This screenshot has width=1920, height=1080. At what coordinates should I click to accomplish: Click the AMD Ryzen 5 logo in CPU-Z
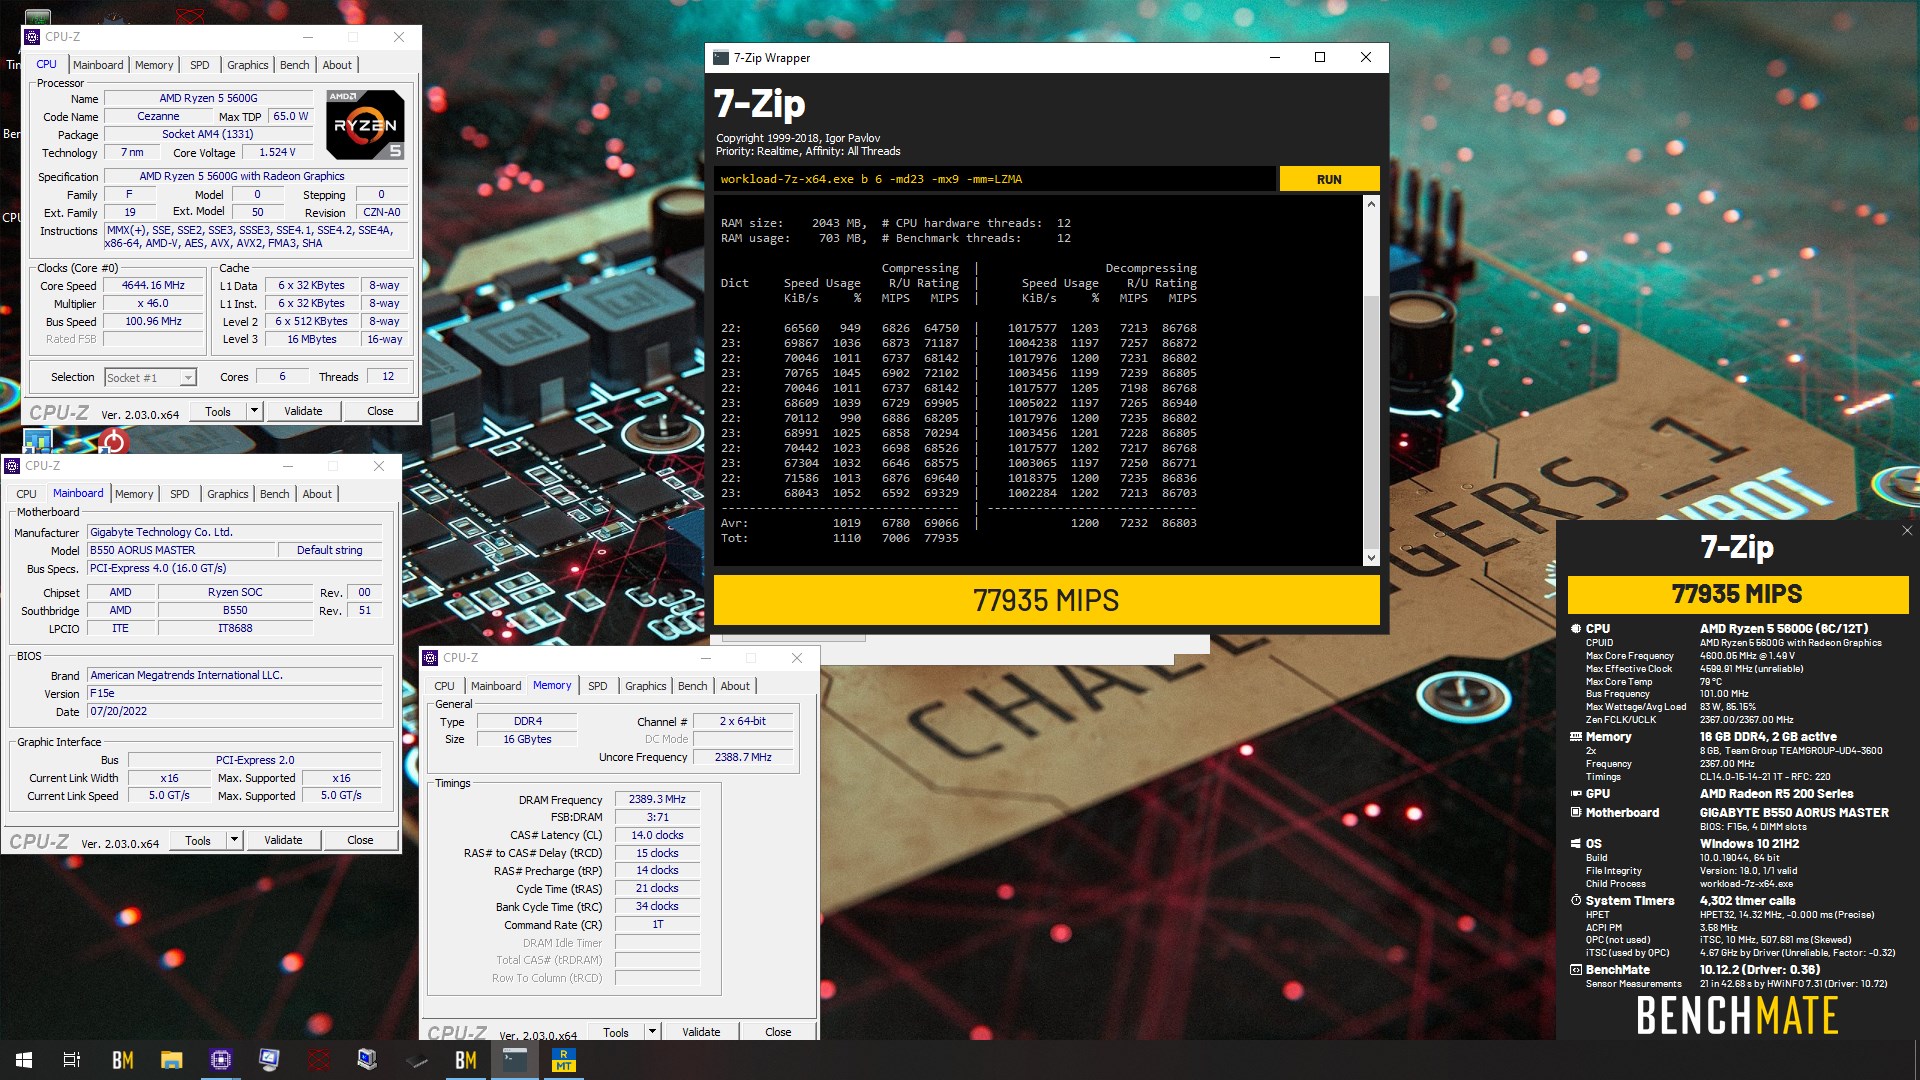tap(365, 125)
